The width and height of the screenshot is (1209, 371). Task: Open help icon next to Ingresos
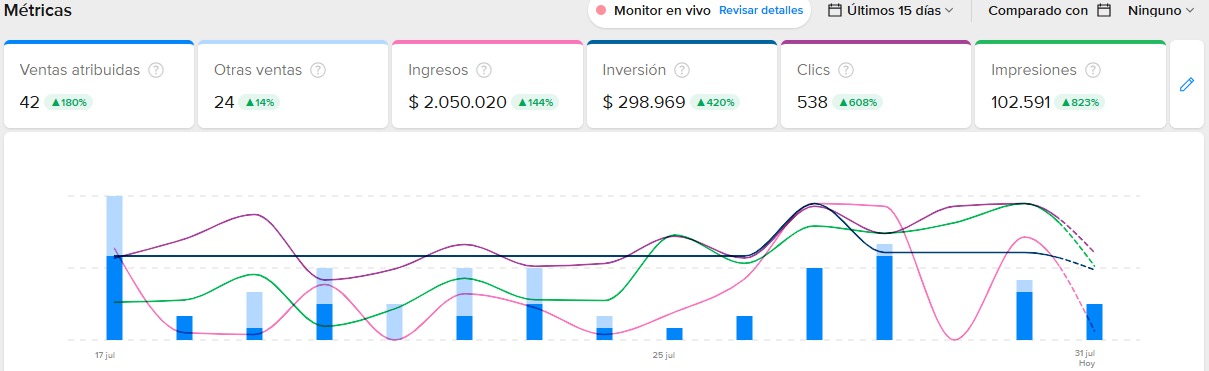coord(484,70)
